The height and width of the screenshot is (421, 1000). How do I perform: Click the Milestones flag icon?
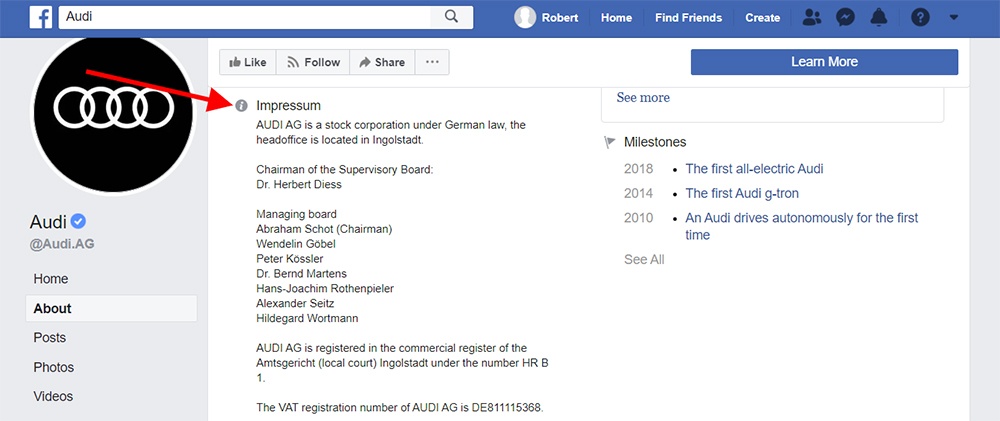610,142
